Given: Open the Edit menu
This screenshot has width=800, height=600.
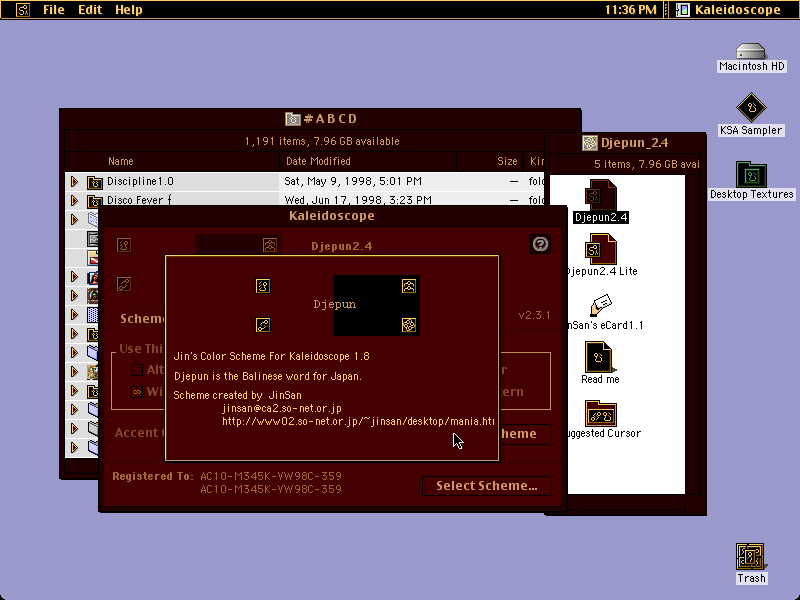Looking at the screenshot, I should point(90,10).
